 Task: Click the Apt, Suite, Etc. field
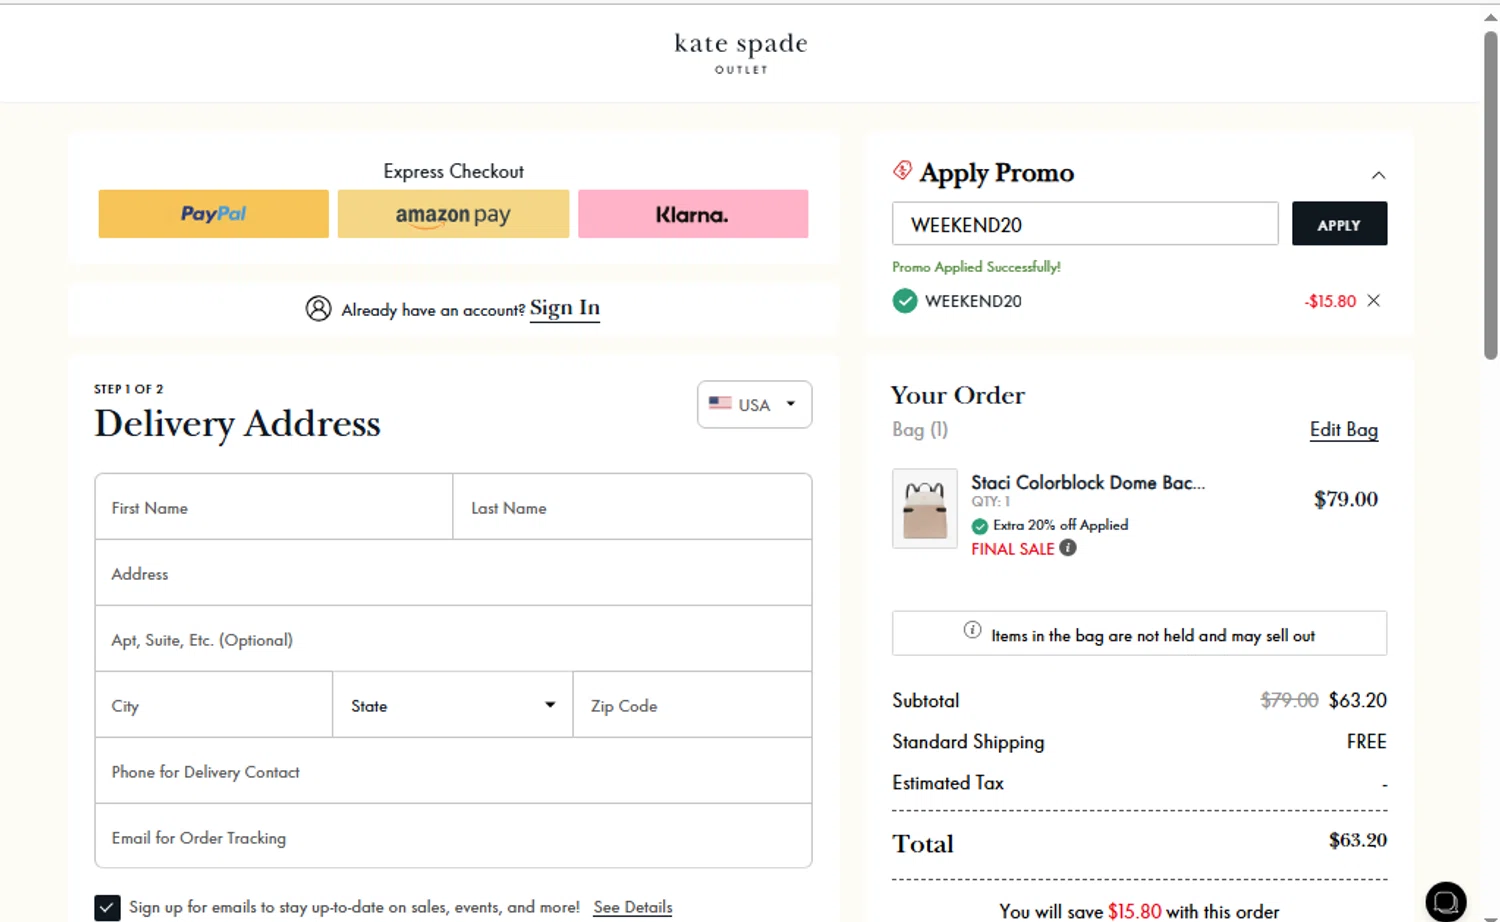[453, 639]
